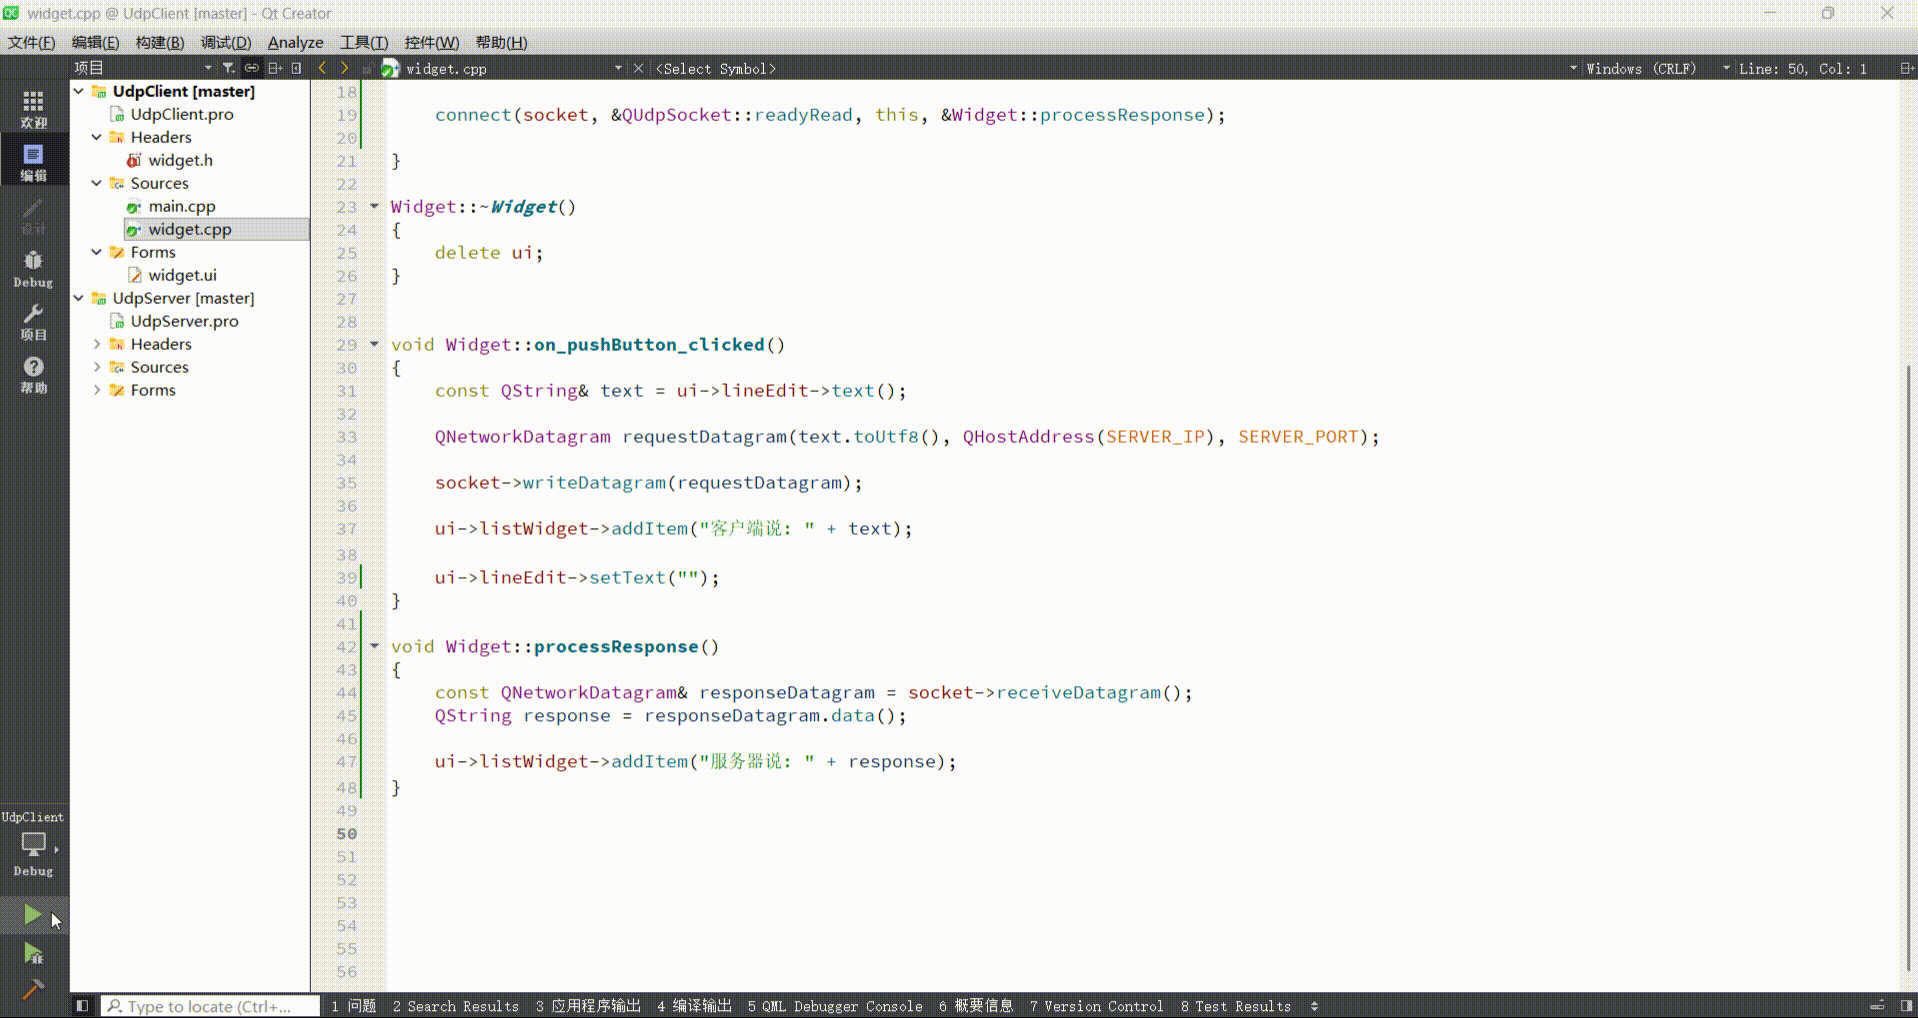
Task: Expand the UdpServer Sources folder
Action: coord(97,367)
